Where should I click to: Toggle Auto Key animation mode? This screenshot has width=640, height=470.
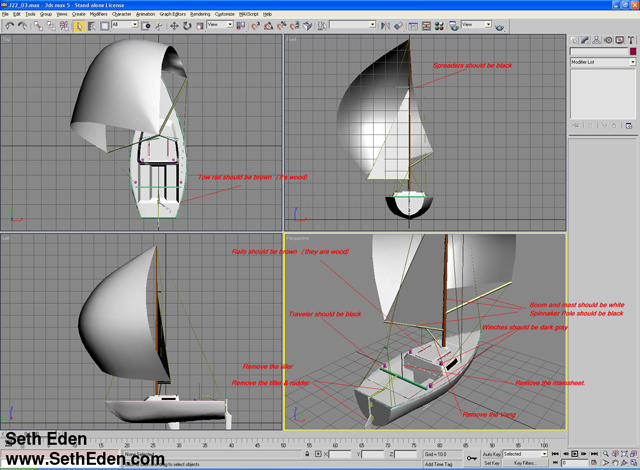pos(490,454)
